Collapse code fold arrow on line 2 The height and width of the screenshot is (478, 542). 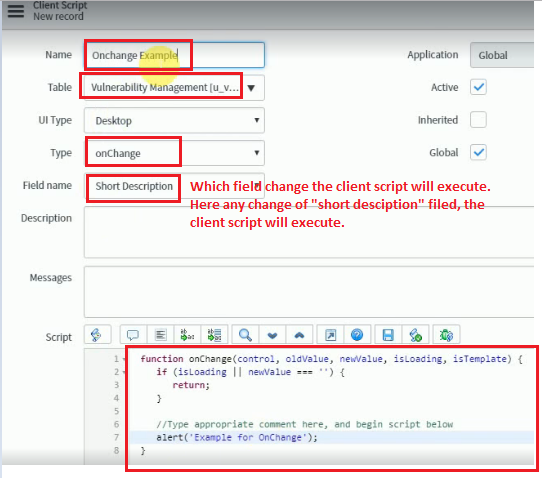[124, 372]
